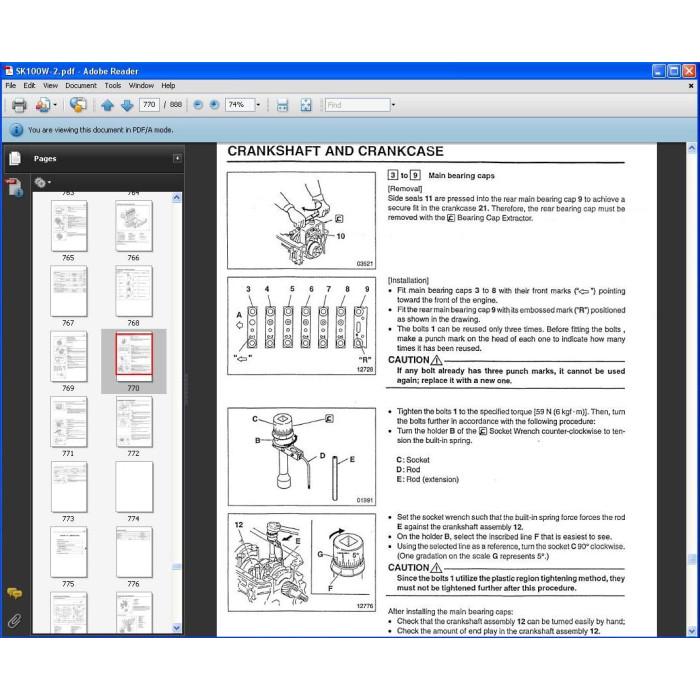
Task: Click the fit one full page icon
Action: click(306, 105)
